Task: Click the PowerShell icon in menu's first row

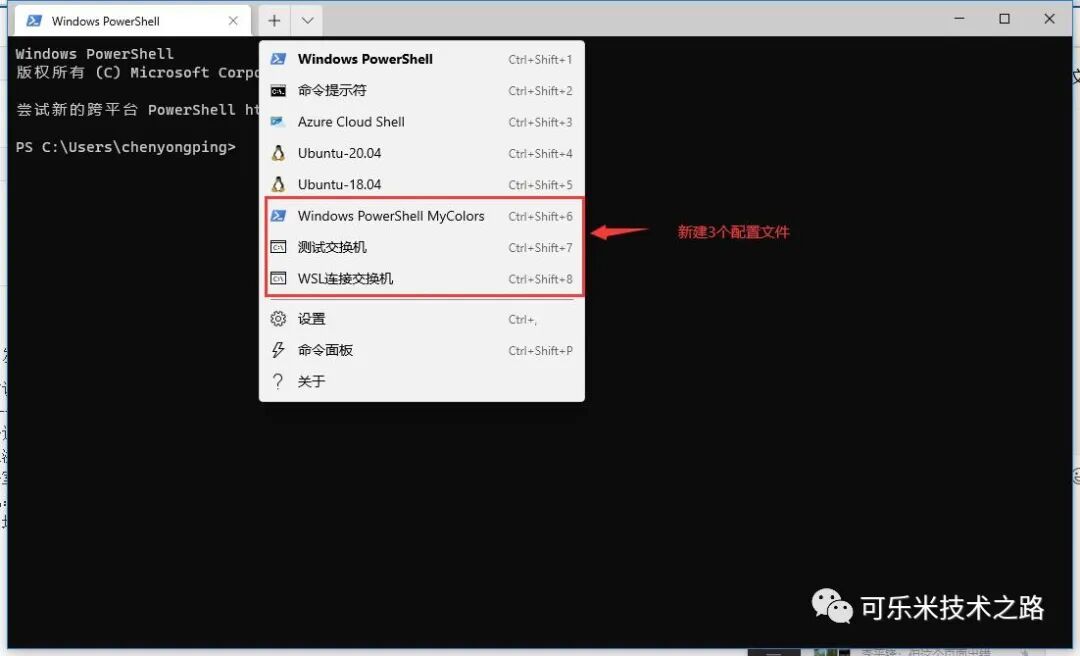Action: (278, 59)
